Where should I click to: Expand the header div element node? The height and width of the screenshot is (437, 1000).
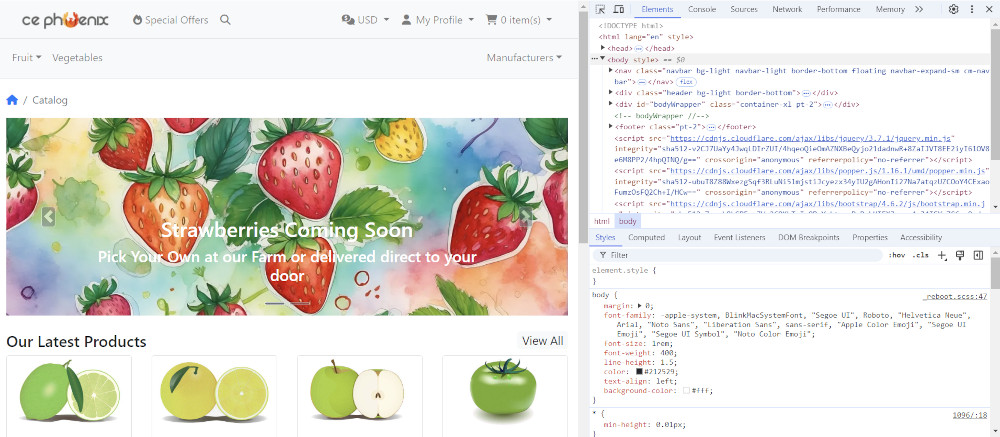[611, 93]
